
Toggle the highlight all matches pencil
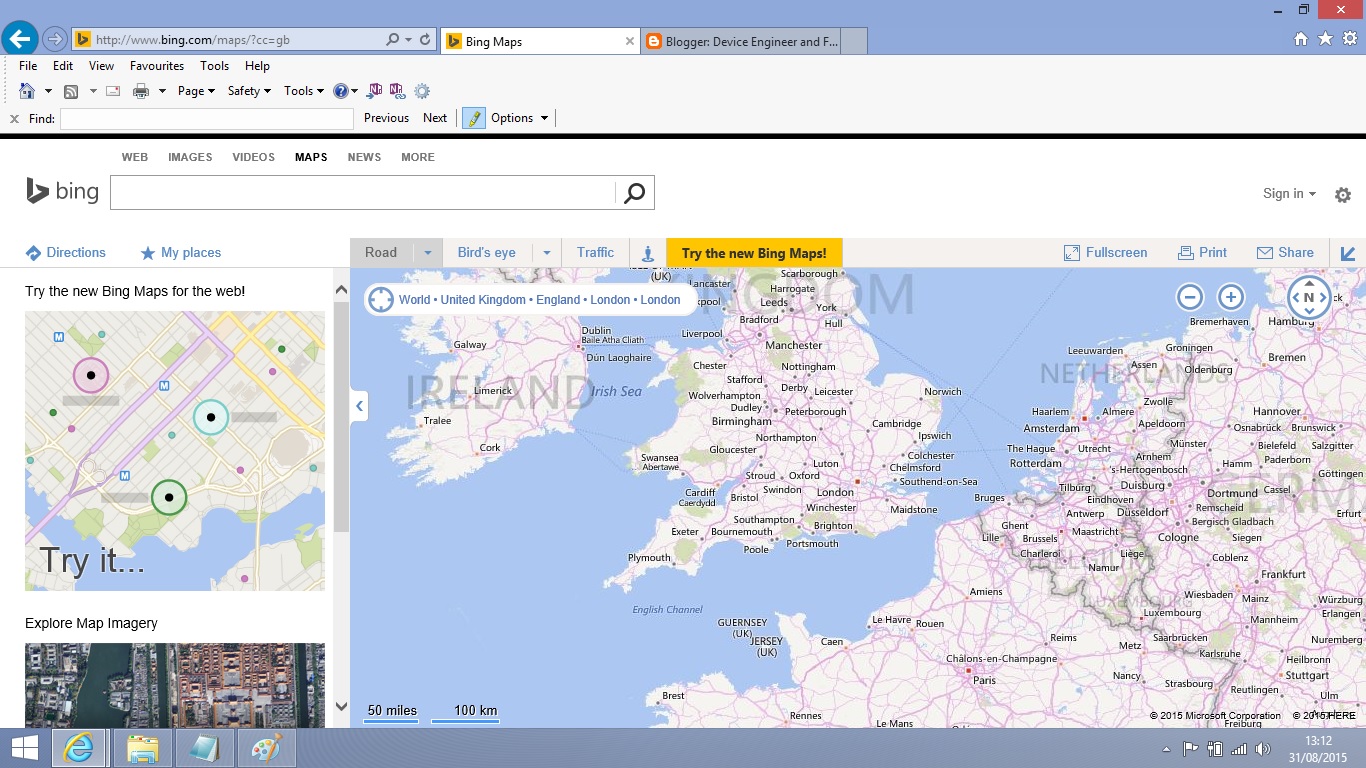point(473,118)
